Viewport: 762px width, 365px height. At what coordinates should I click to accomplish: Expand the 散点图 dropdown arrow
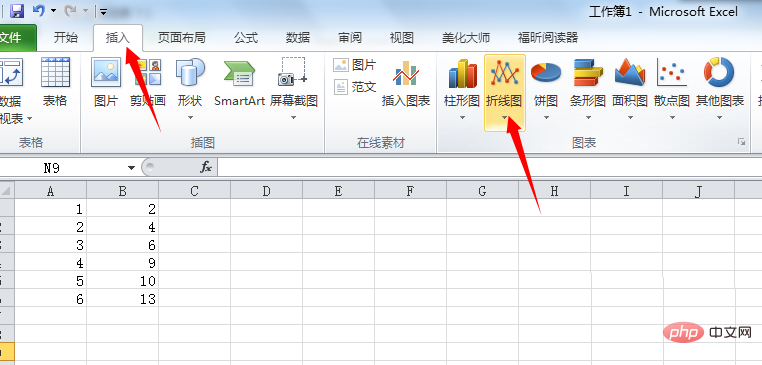coord(673,118)
